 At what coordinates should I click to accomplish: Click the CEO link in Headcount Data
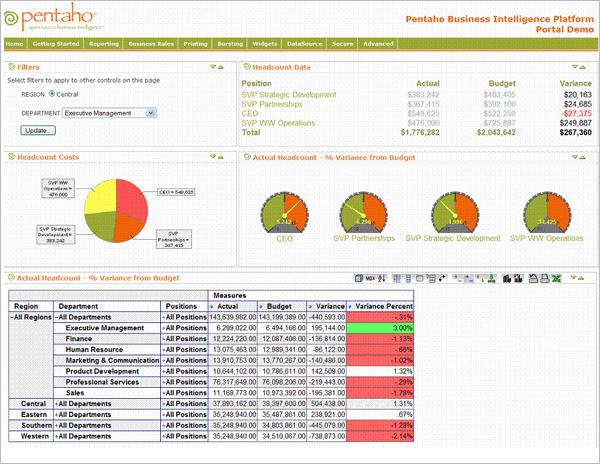coord(249,113)
